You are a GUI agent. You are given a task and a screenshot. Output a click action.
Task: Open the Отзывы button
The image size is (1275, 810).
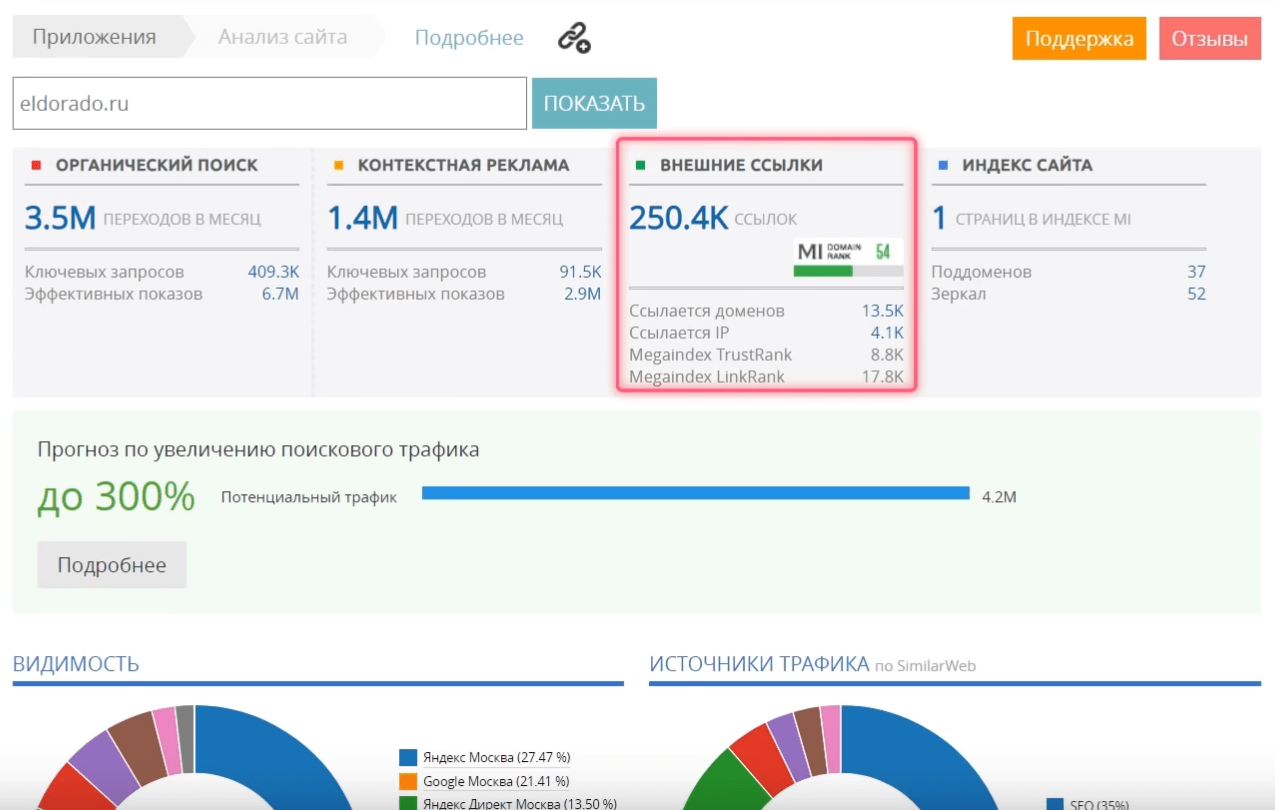(1209, 39)
